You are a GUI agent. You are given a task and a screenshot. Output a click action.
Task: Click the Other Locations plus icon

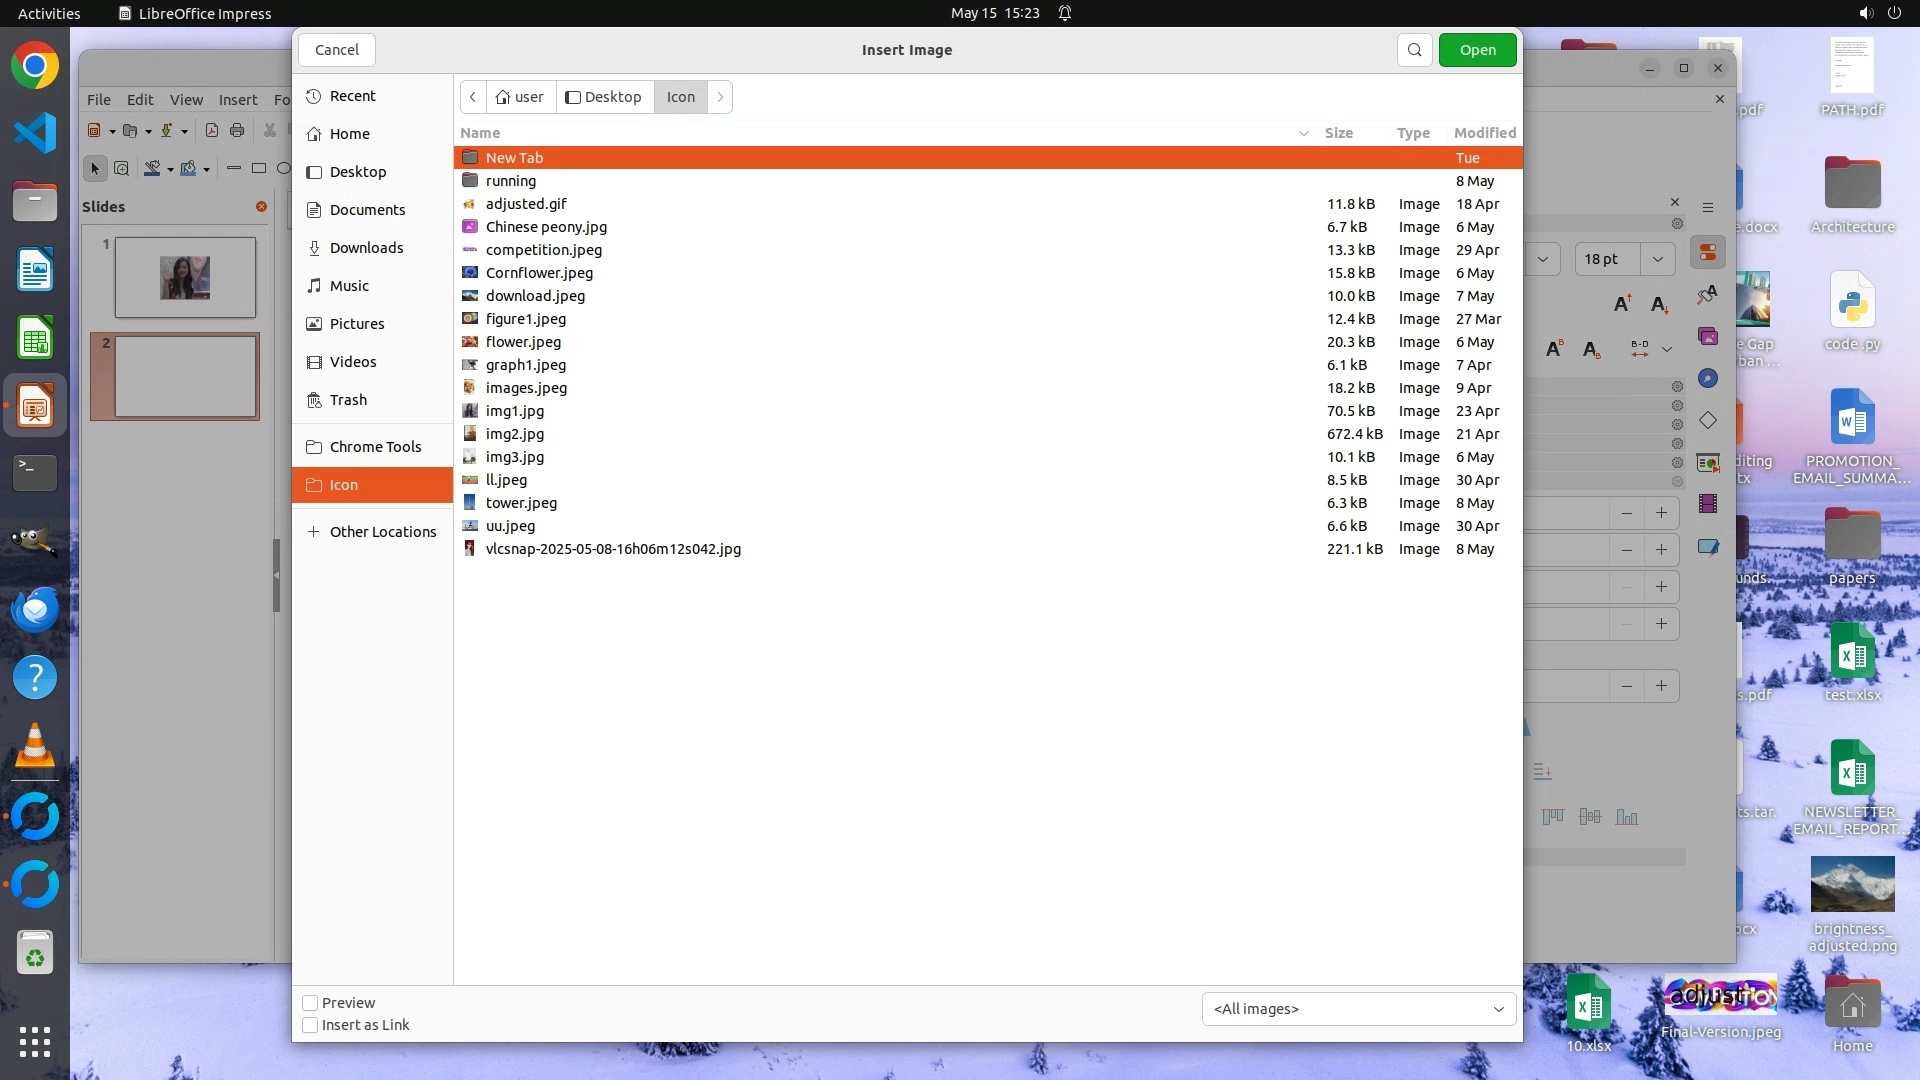(314, 532)
